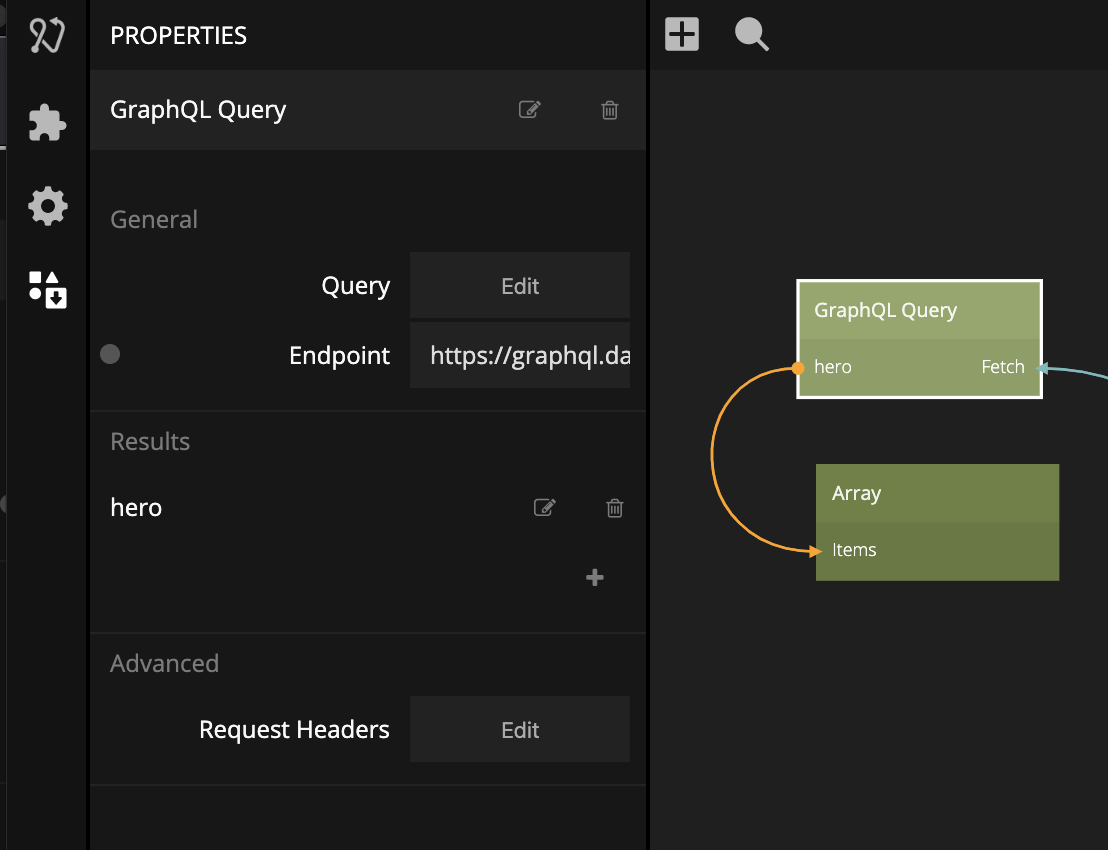Add a new result with plus icon

coord(595,577)
